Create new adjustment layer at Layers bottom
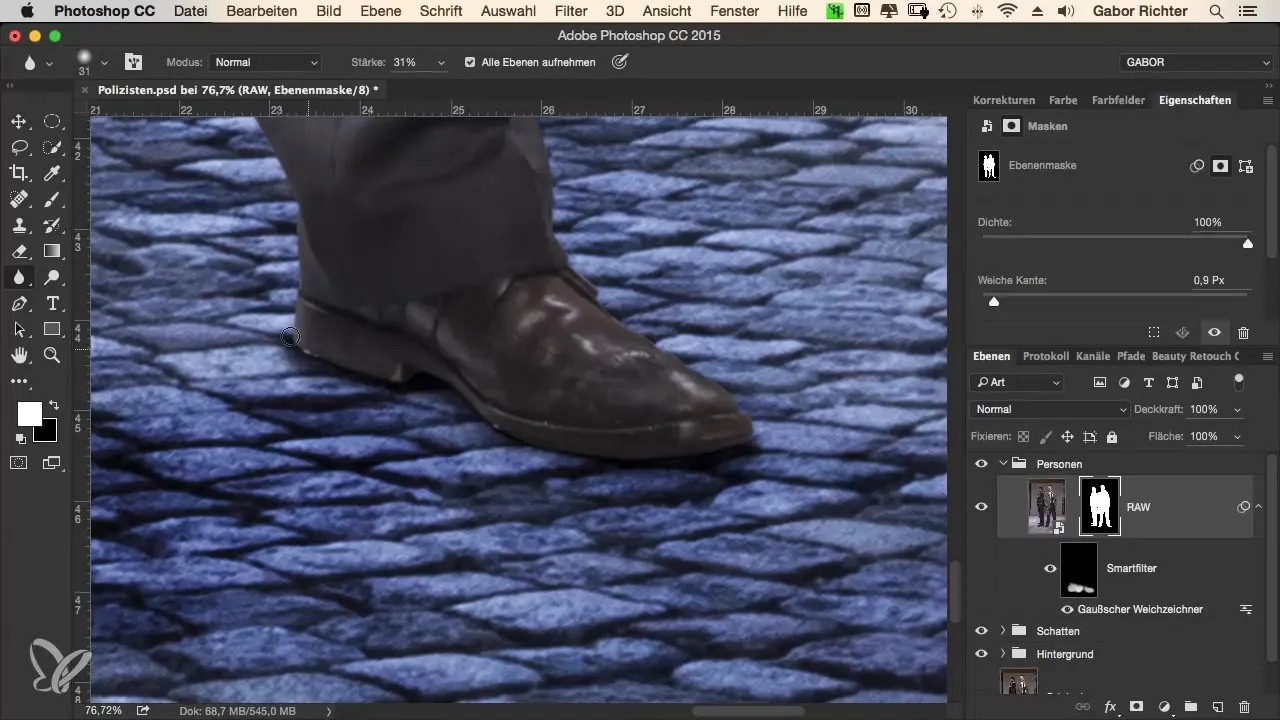The width and height of the screenshot is (1280, 720). point(1163,706)
